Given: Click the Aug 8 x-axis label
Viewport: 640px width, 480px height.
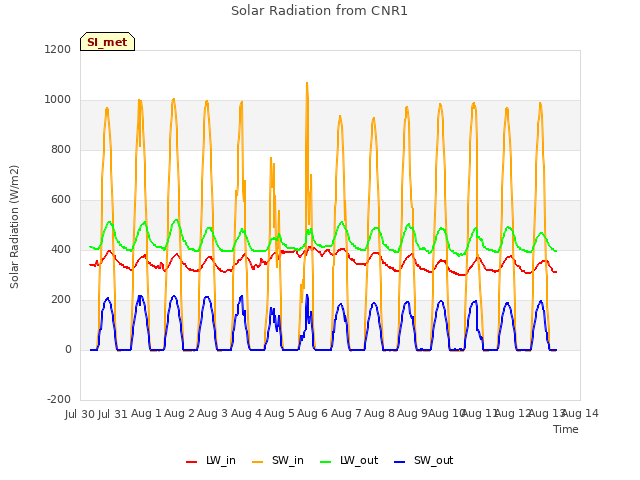Looking at the screenshot, I should (379, 413).
